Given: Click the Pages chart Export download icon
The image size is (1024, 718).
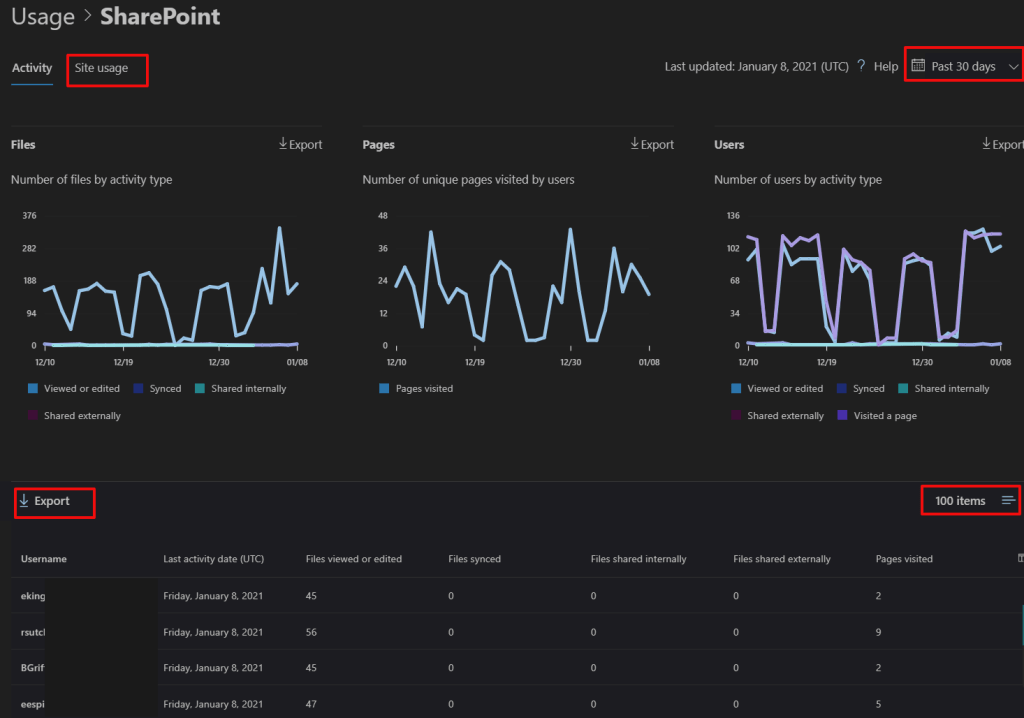Looking at the screenshot, I should tap(635, 144).
